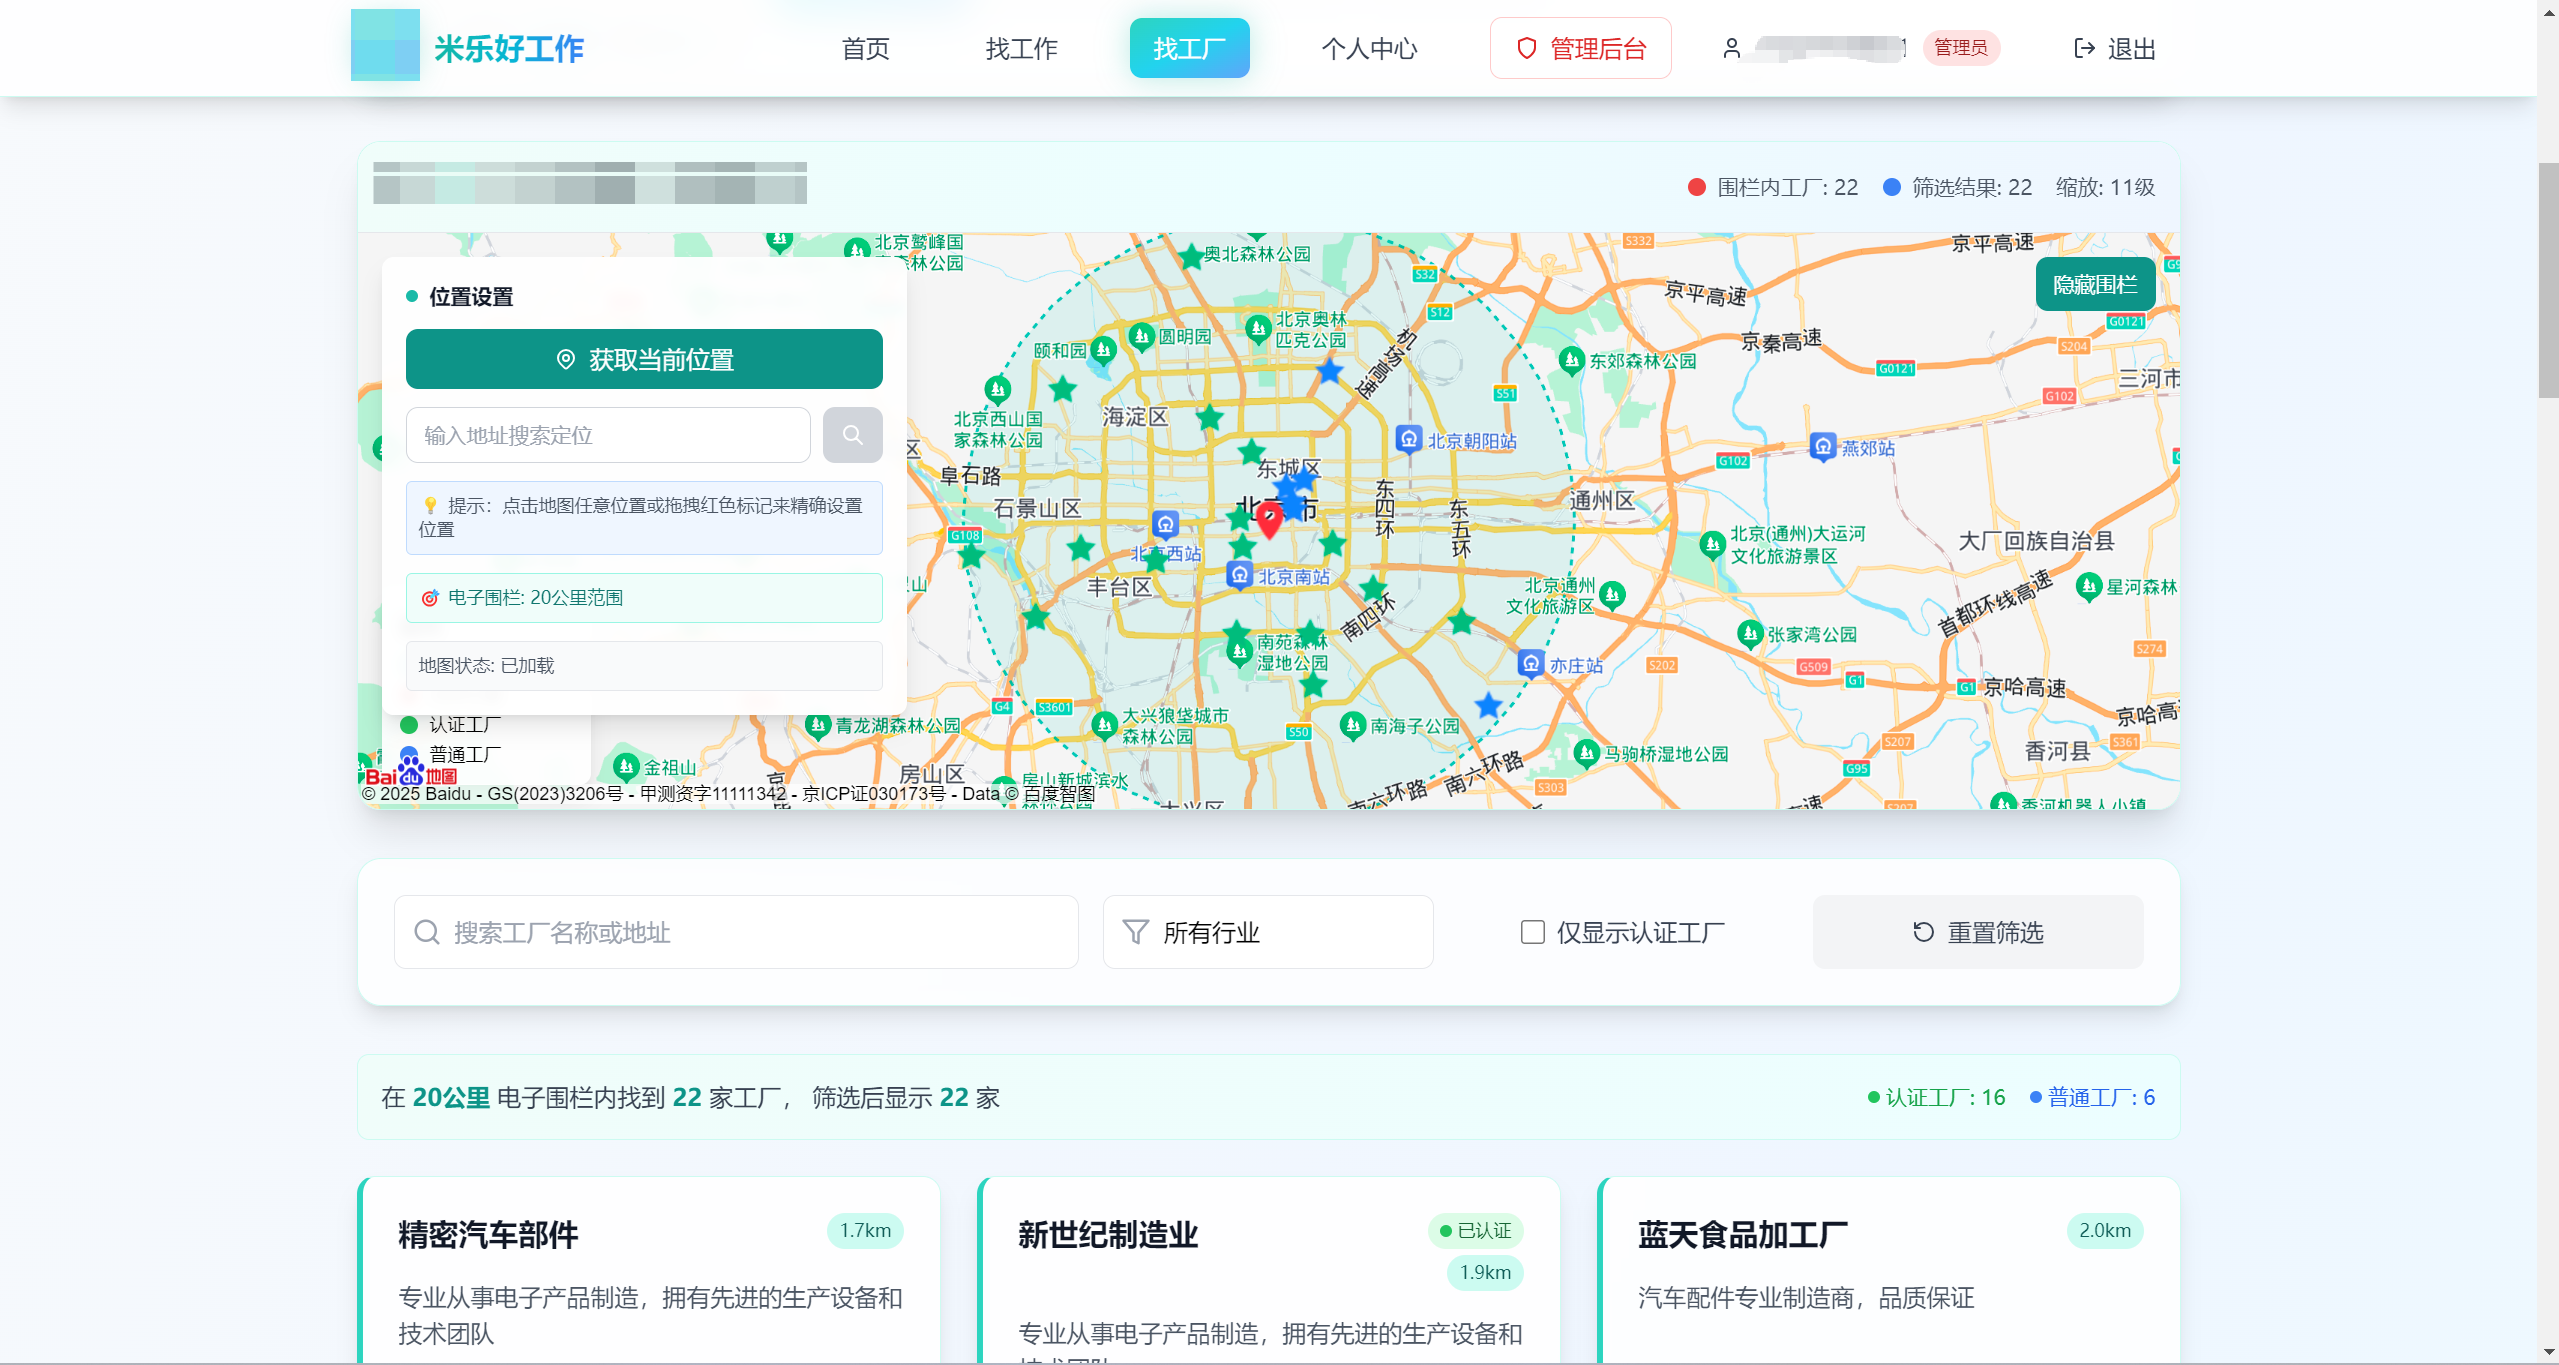The width and height of the screenshot is (2559, 1365).
Task: Go to 个人中心 in navigation
Action: click(x=1369, y=48)
